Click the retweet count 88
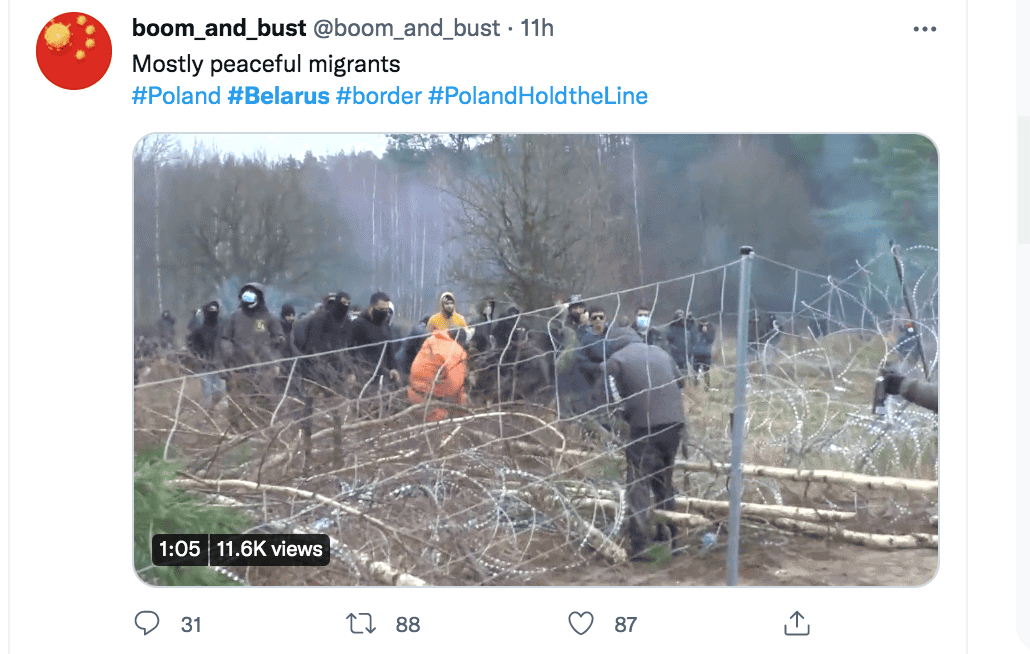Viewport: 1030px width, 654px height. click(408, 624)
